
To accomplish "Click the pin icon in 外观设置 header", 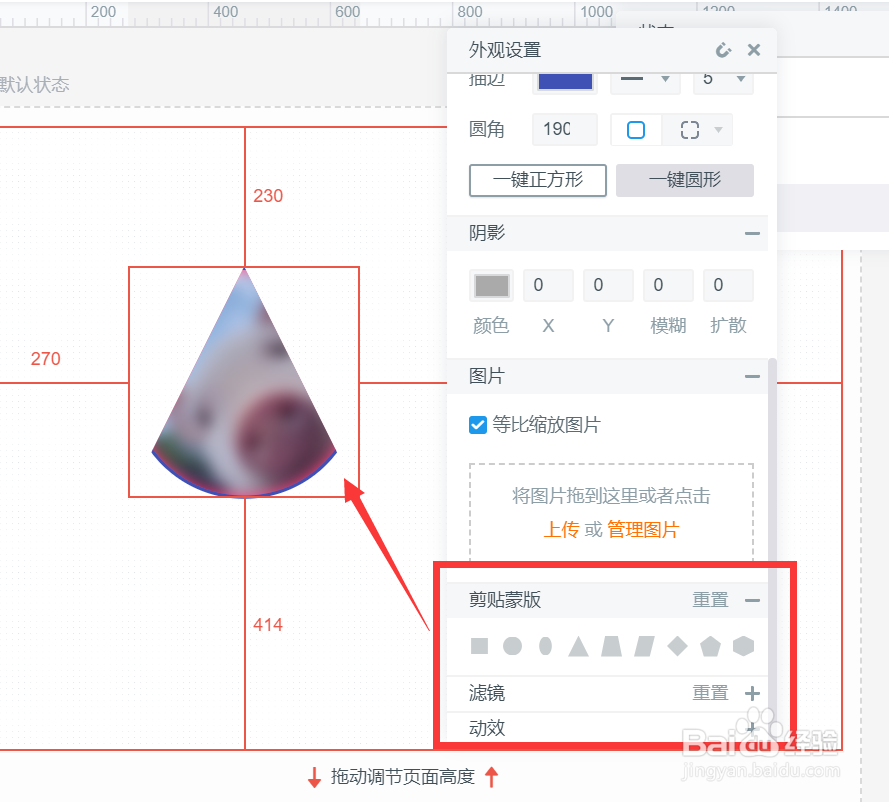I will (x=723, y=50).
